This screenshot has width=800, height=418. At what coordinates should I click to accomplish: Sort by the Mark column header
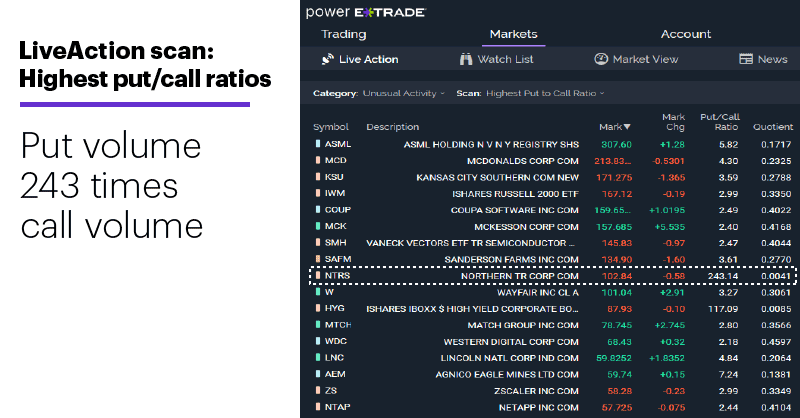(615, 127)
